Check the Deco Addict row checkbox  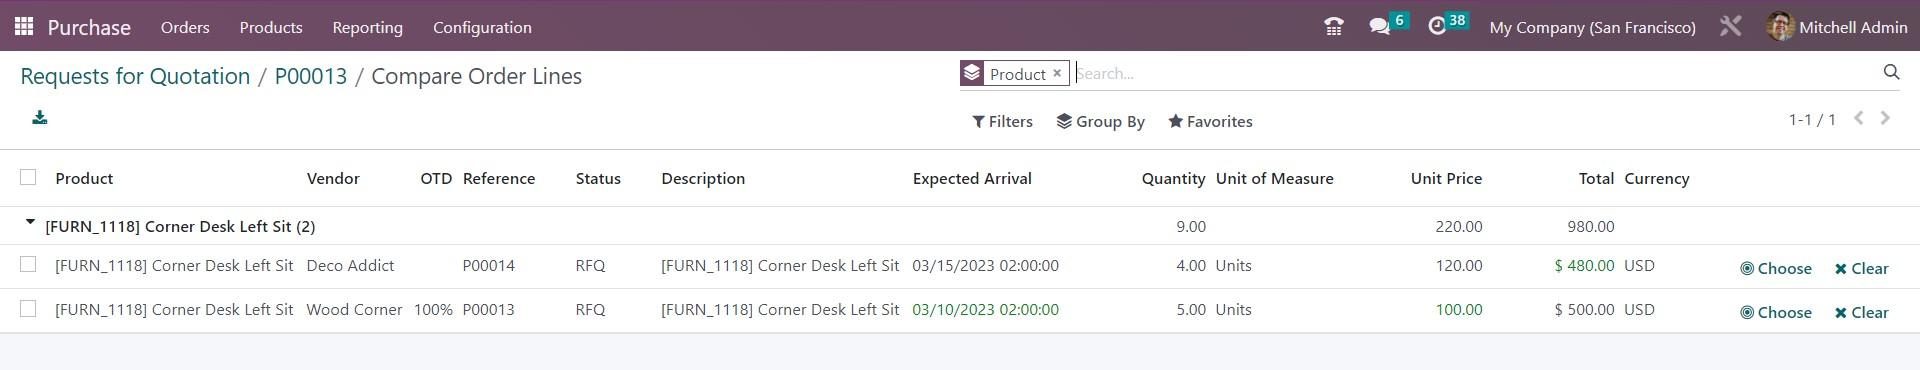[28, 264]
